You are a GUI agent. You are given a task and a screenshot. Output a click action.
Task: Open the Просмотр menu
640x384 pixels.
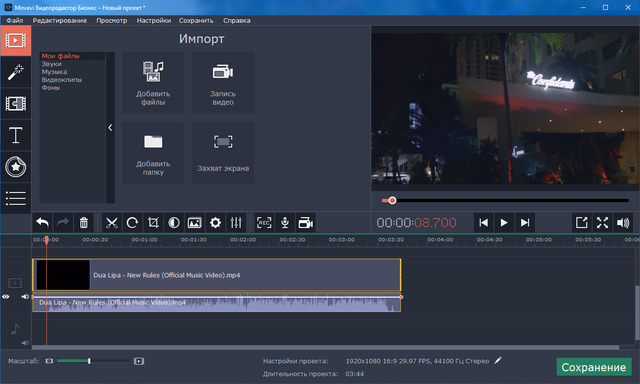111,20
